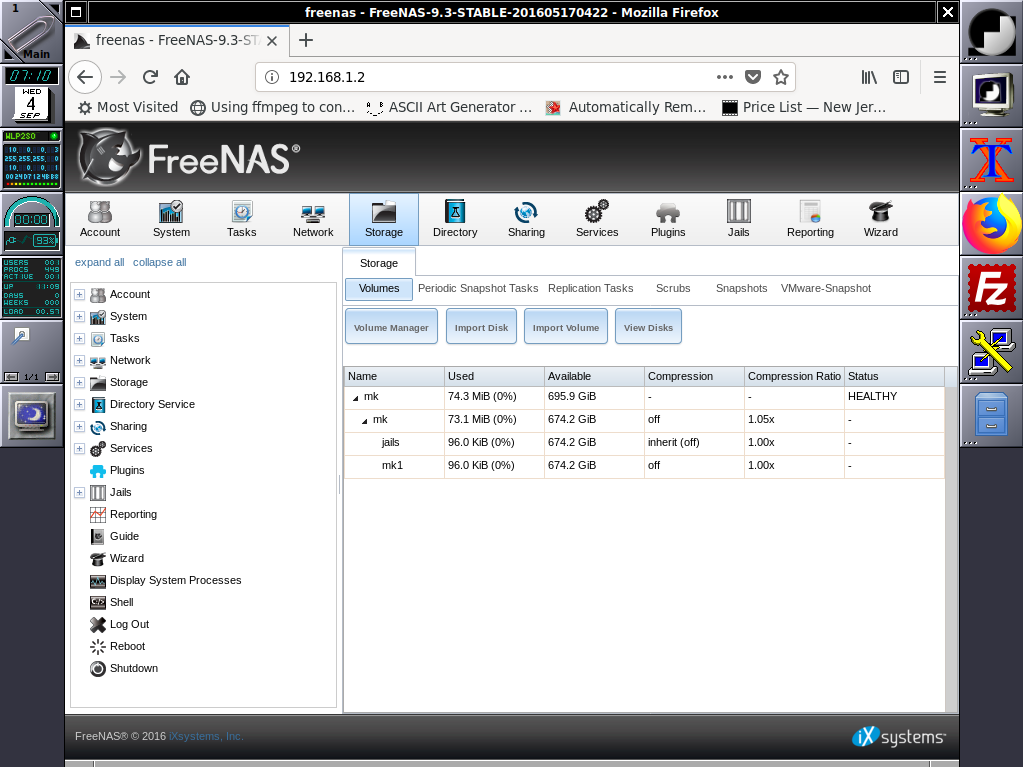Collapse the top-level mk volume row
The image size is (1023, 767).
[356, 397]
